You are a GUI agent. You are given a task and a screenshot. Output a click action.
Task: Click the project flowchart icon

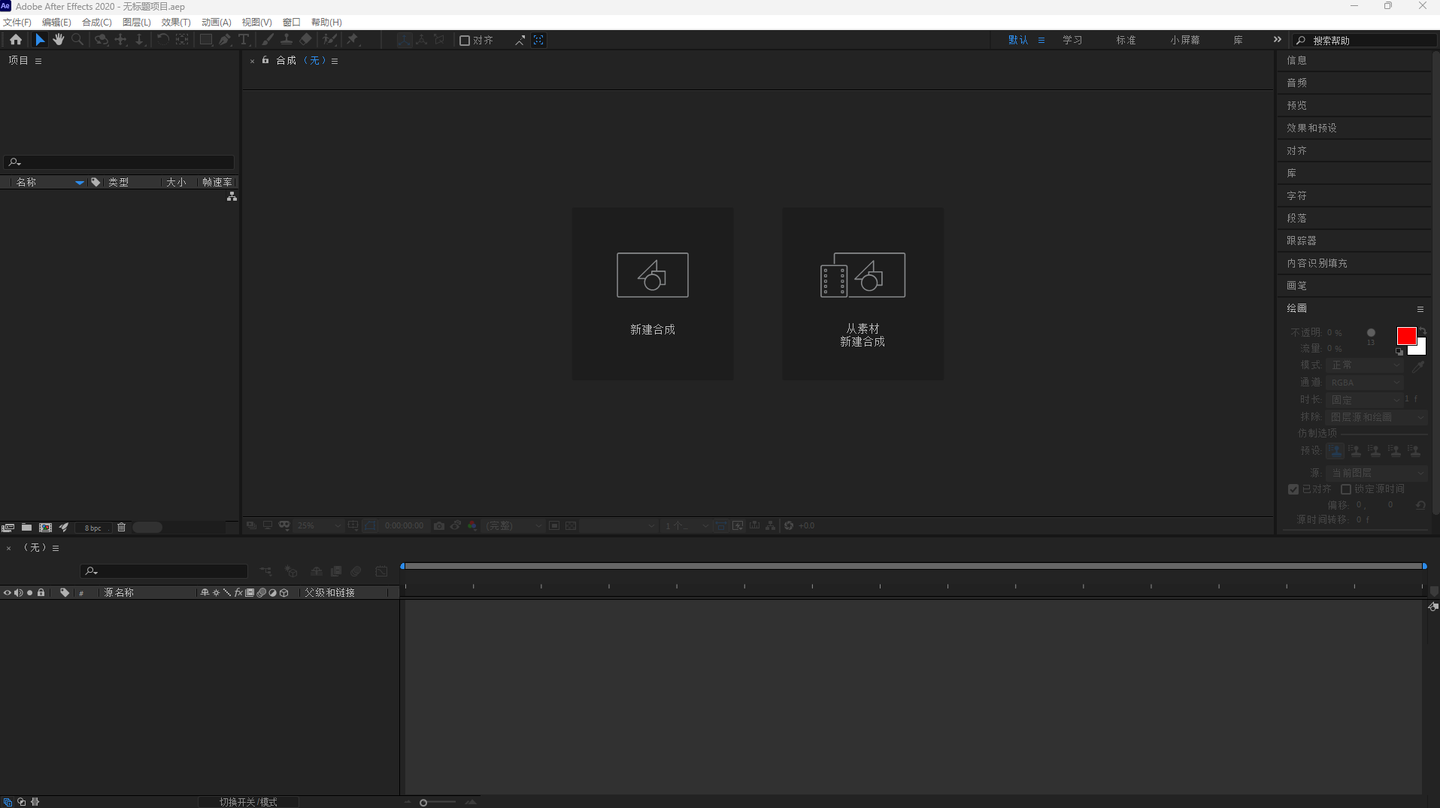[x=231, y=197]
